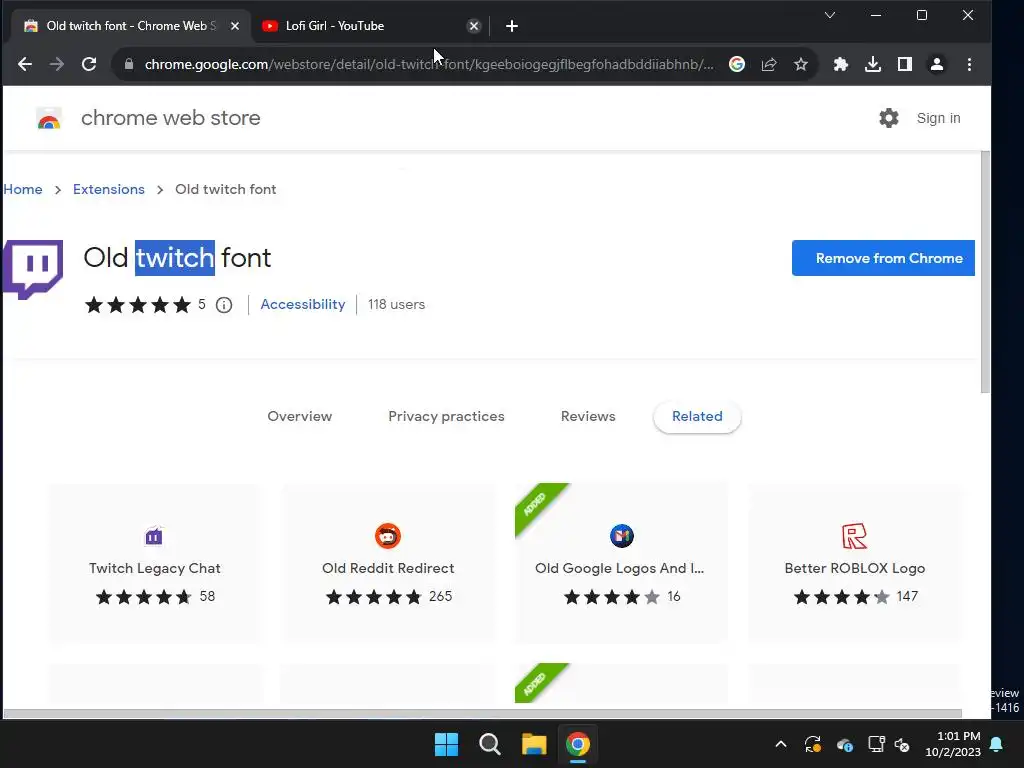Click the Chrome Web Store rainbow logo
Viewport: 1024px width, 768px height.
[49, 118]
